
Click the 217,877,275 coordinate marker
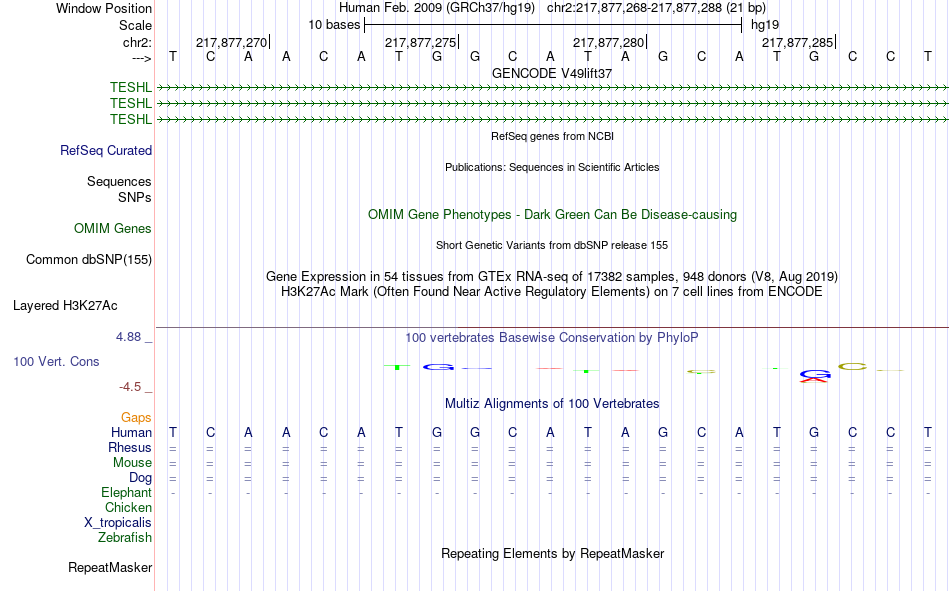pyautogui.click(x=420, y=42)
